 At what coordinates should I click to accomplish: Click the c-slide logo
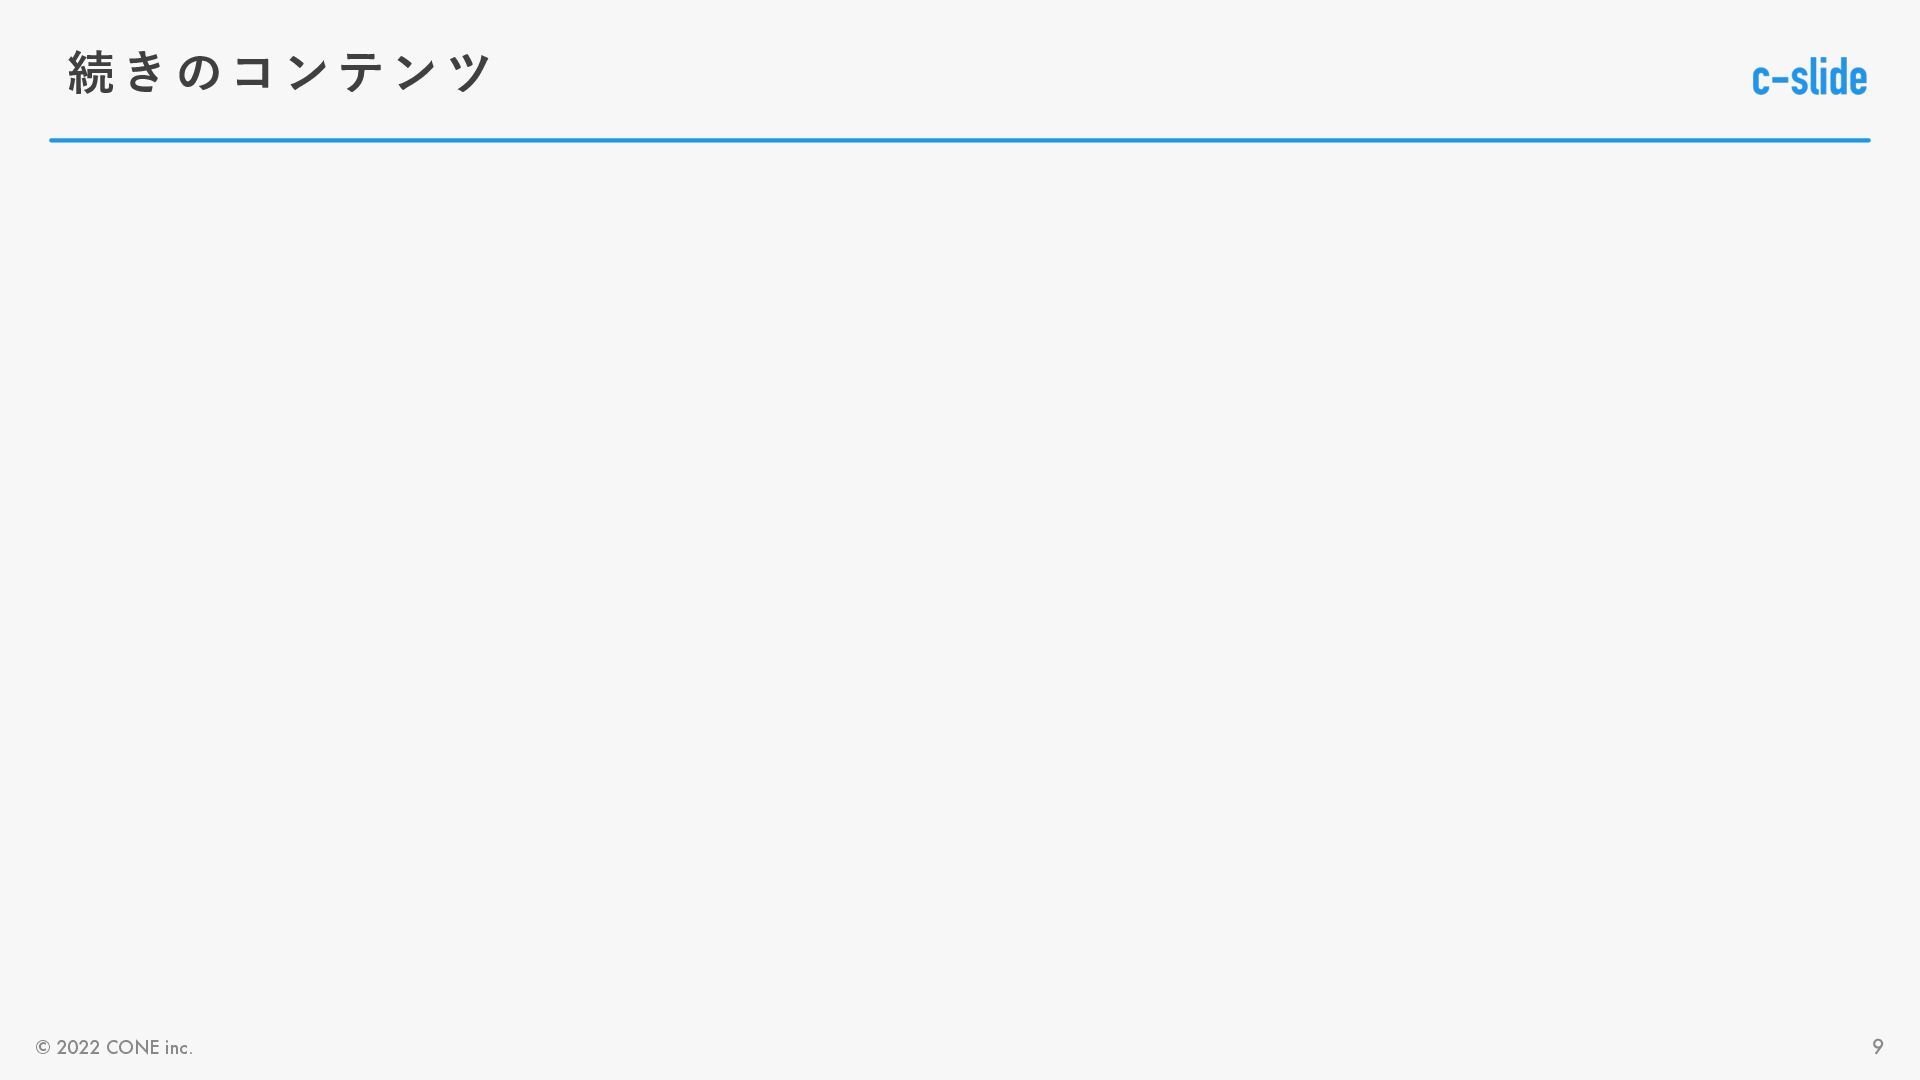click(x=1809, y=77)
